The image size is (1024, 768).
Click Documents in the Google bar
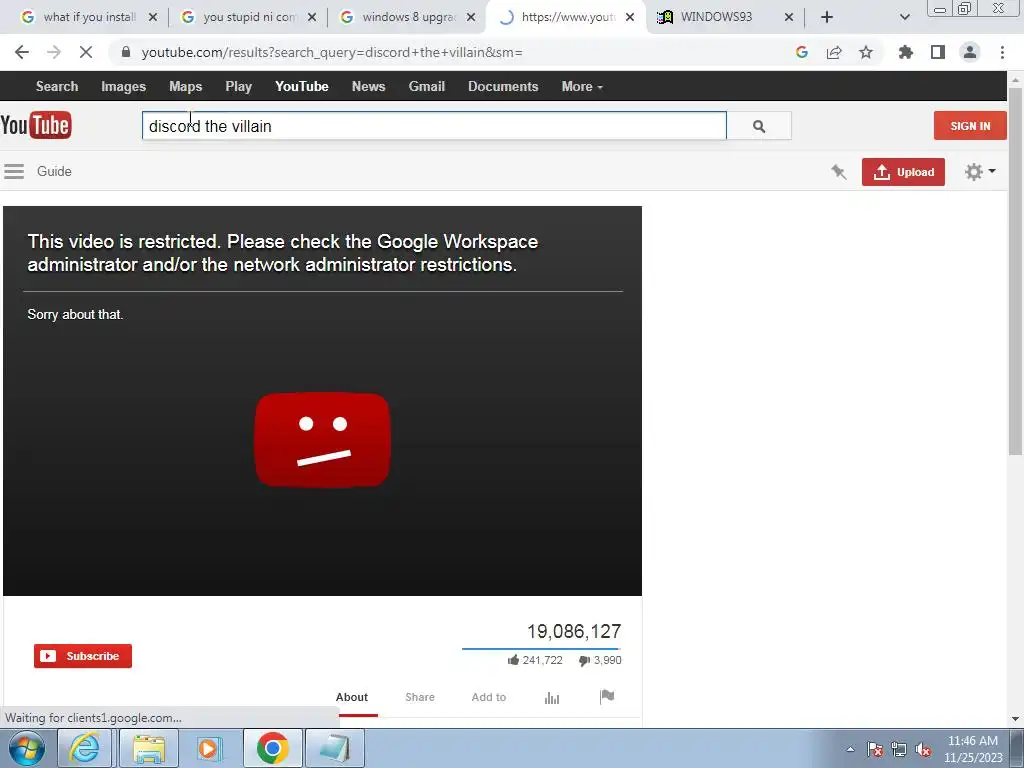[503, 86]
